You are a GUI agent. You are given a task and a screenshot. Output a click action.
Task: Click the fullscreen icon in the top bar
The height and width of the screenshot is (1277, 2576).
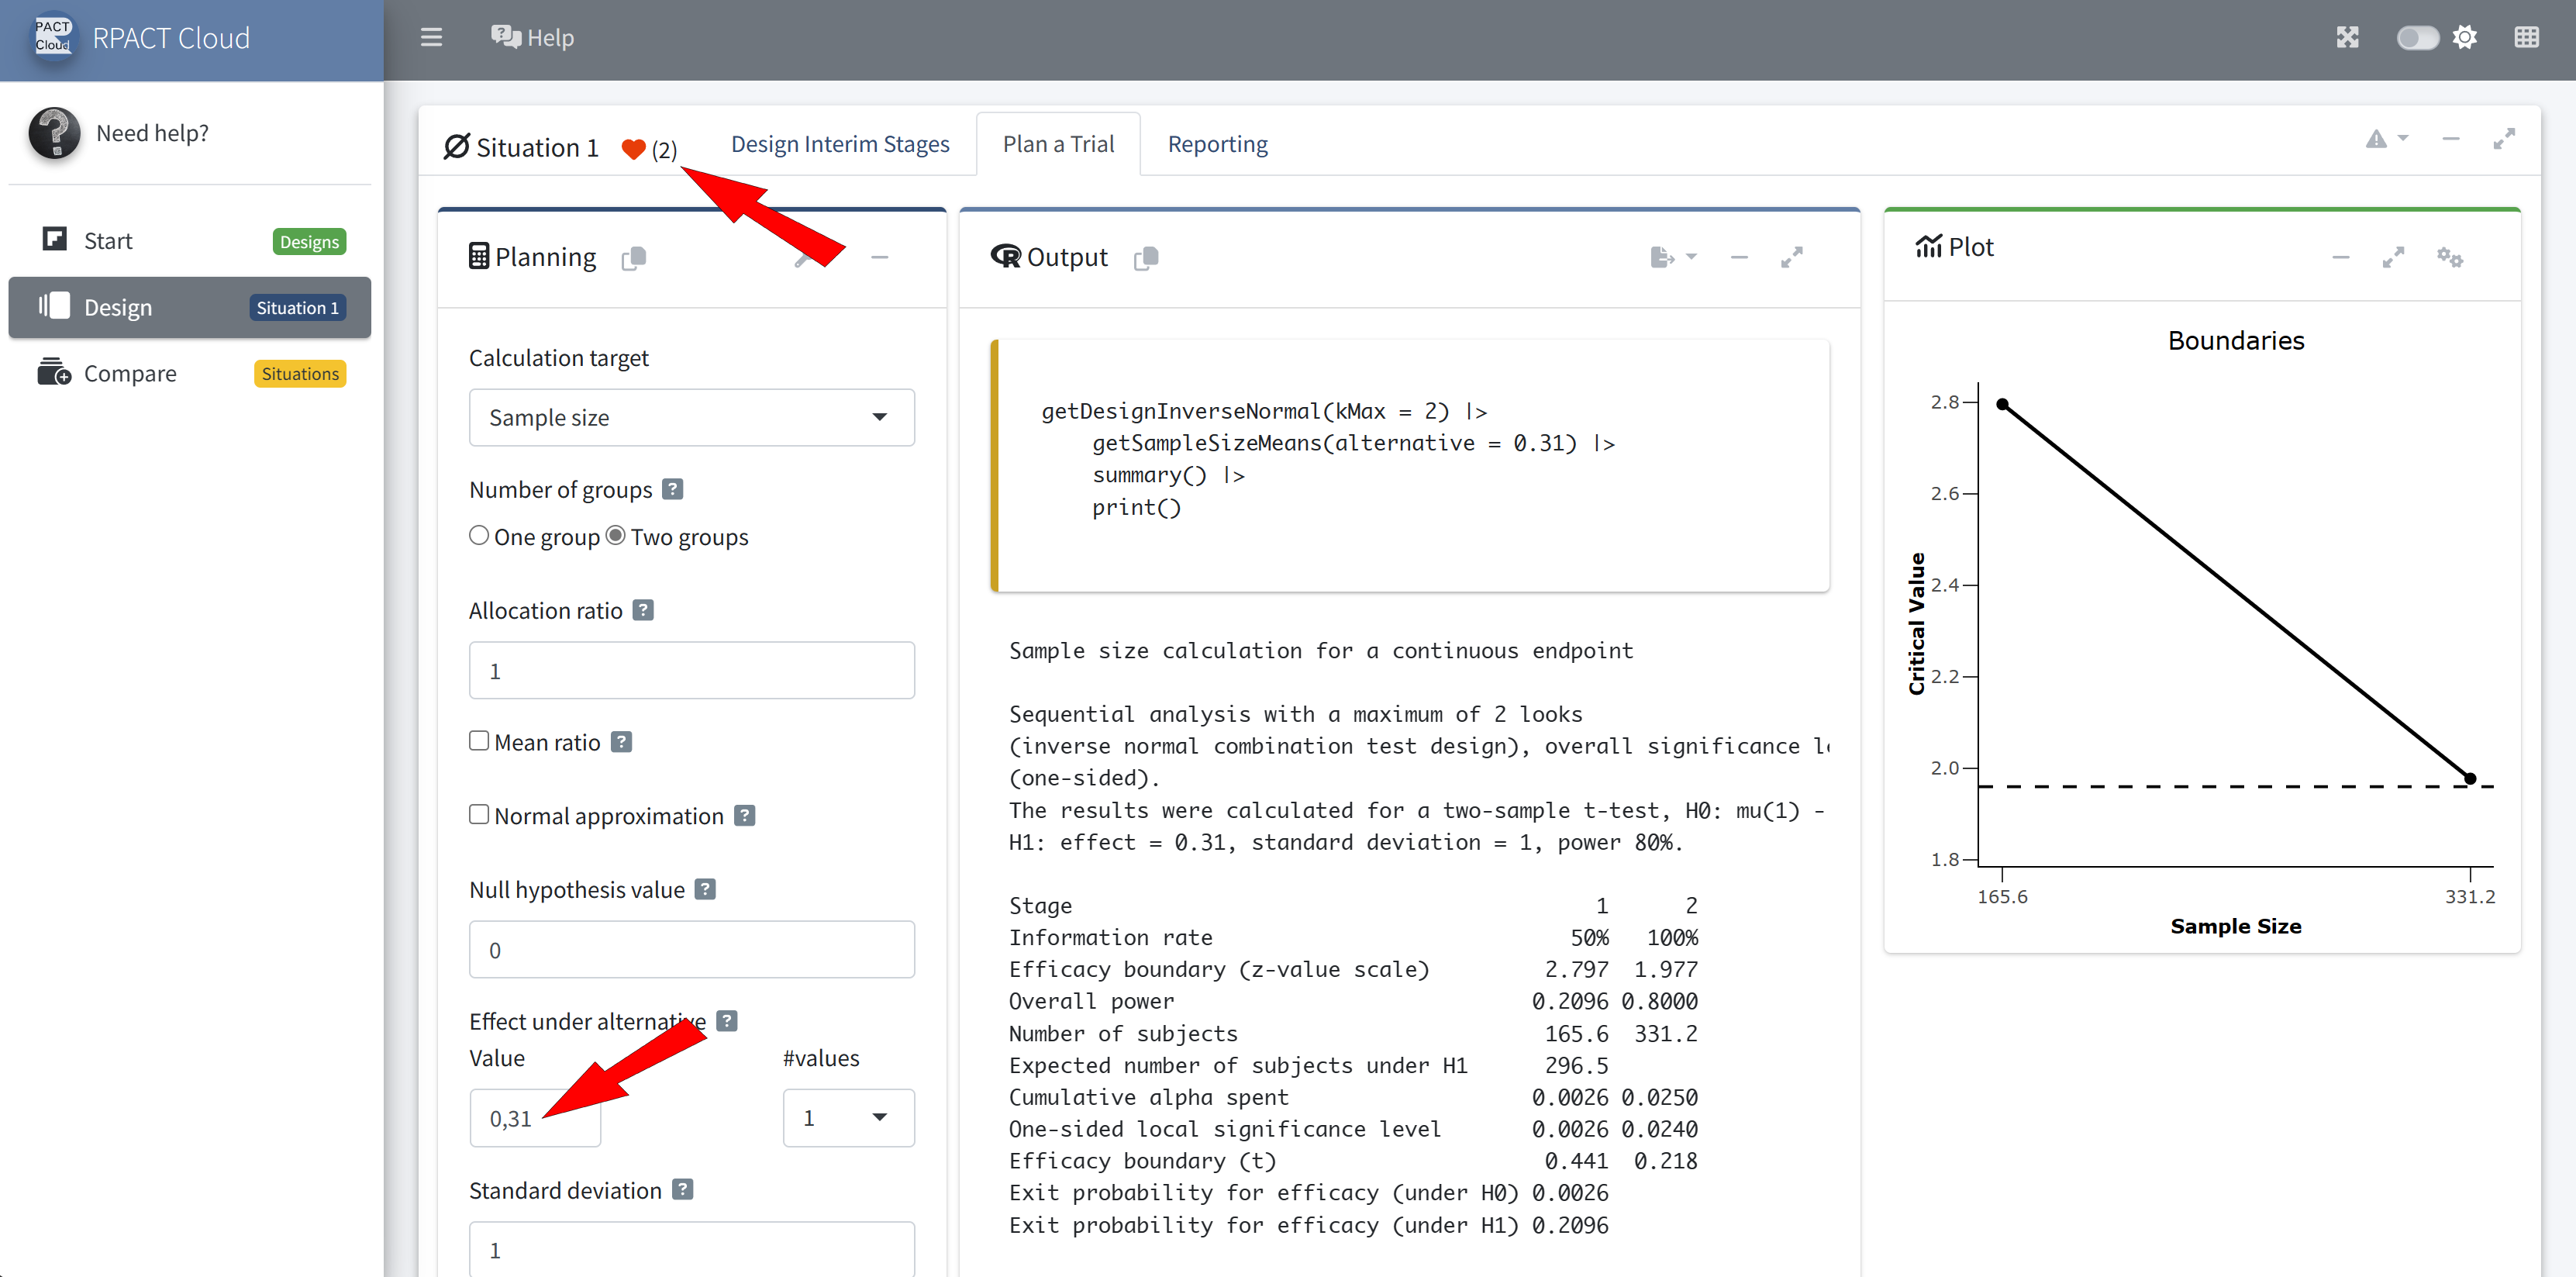click(2347, 38)
